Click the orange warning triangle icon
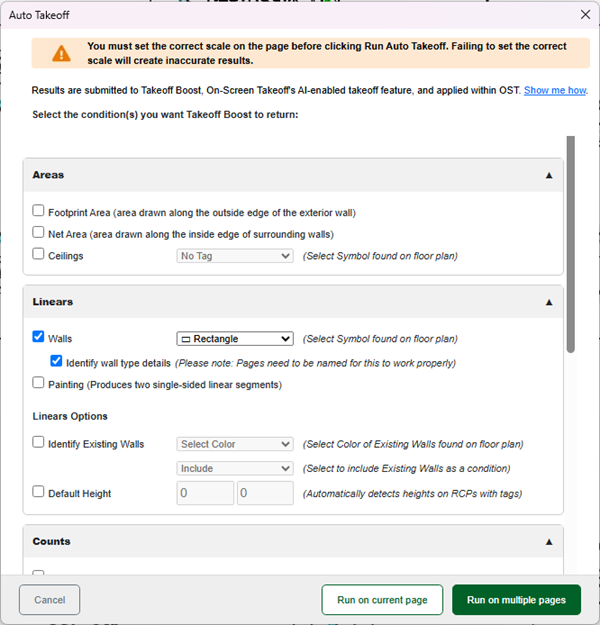The image size is (600, 625). coord(61,53)
